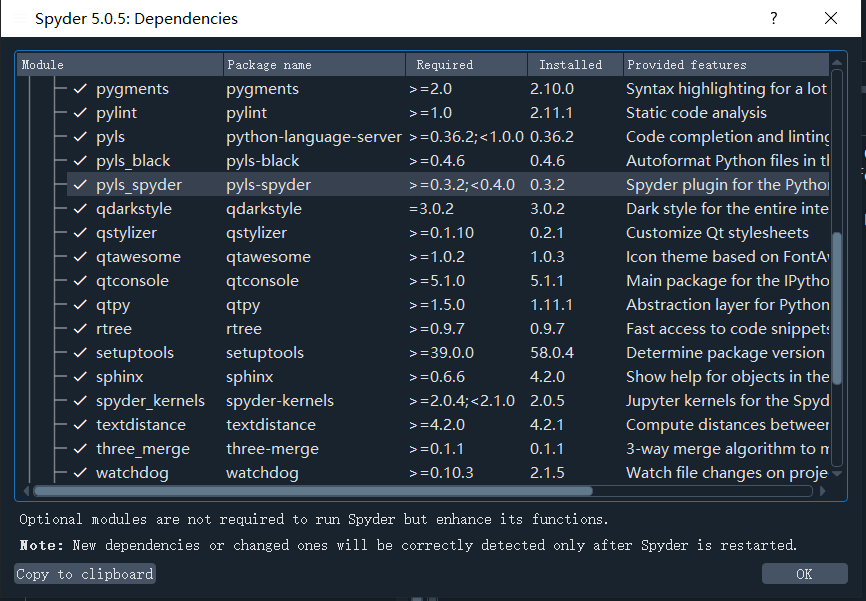Screen dimensions: 866x601
Task: Copy dependencies with Copy to clipboard button
Action: click(85, 574)
